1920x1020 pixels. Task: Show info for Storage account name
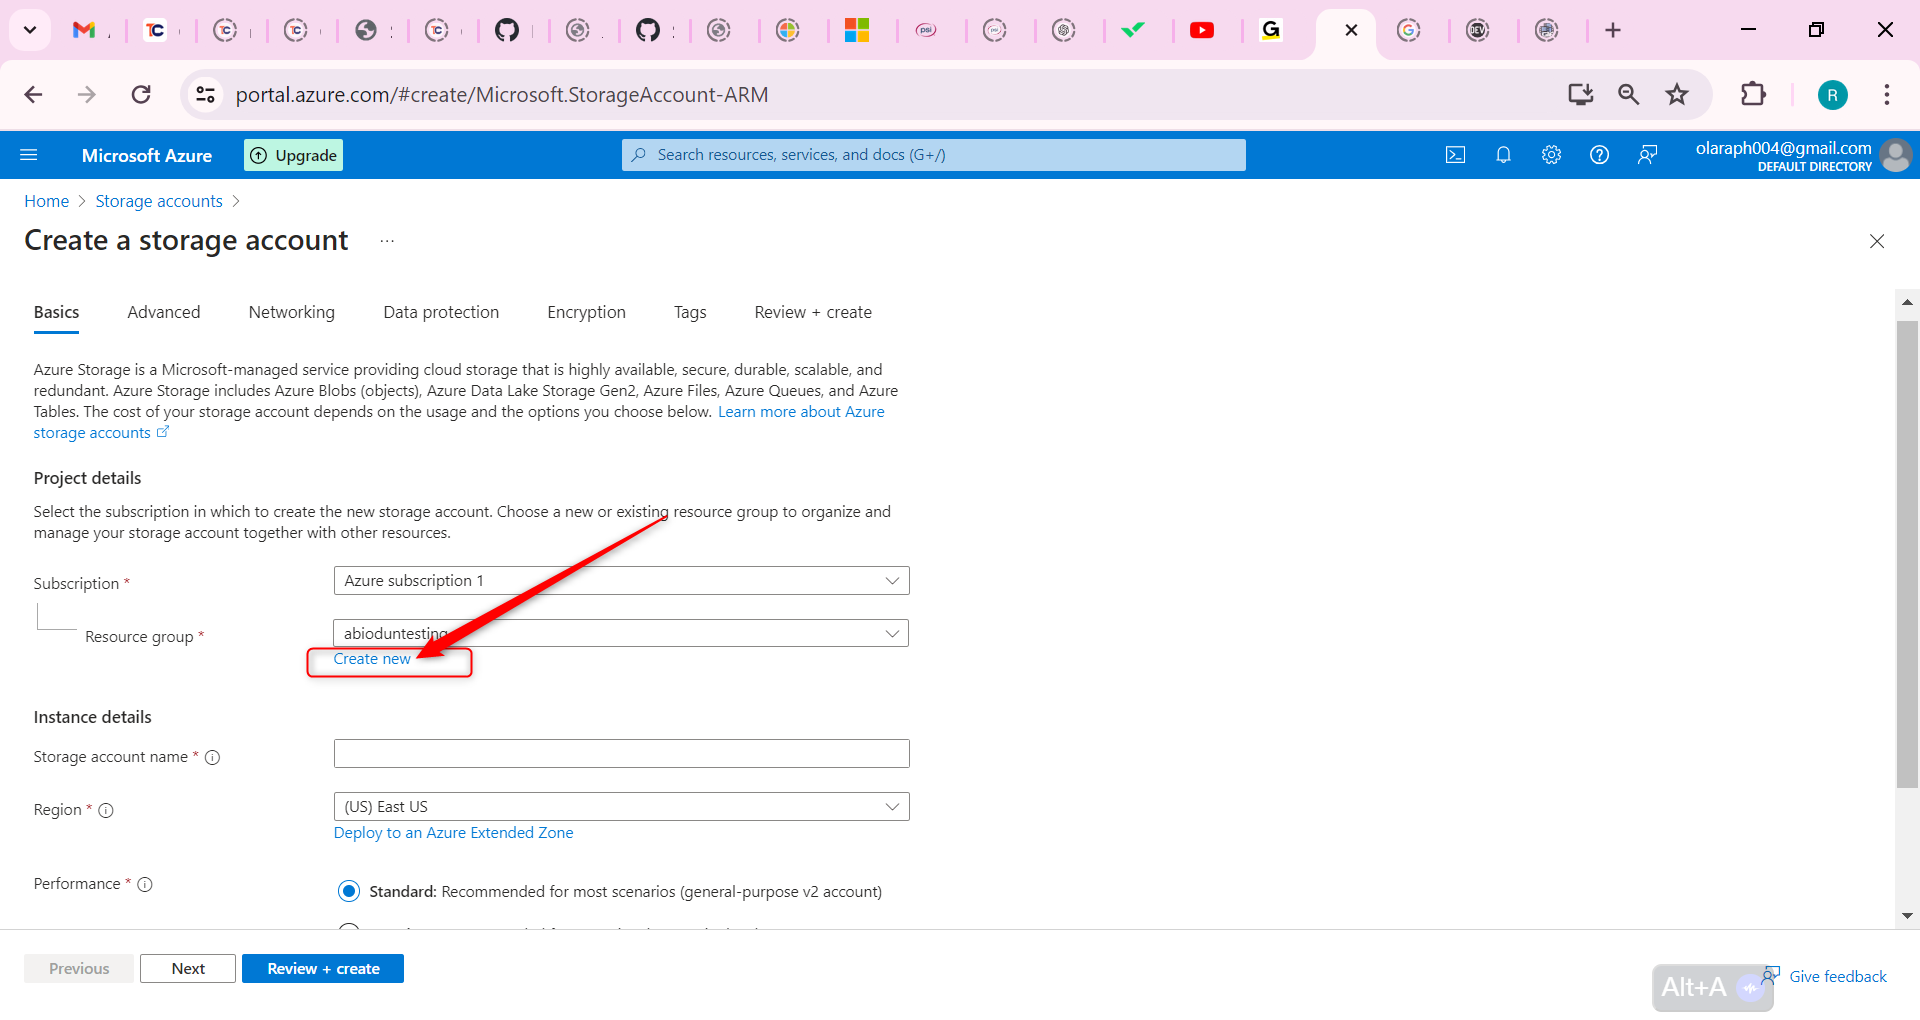pyautogui.click(x=213, y=758)
